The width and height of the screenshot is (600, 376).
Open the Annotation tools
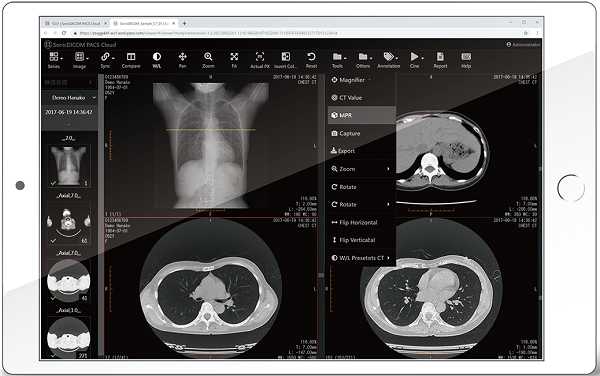(x=389, y=60)
